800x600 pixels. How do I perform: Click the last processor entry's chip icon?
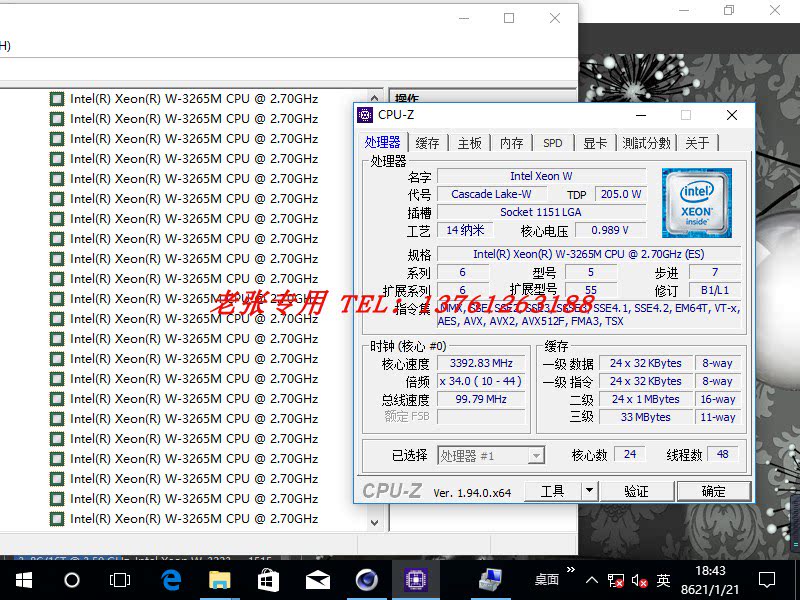(x=57, y=519)
